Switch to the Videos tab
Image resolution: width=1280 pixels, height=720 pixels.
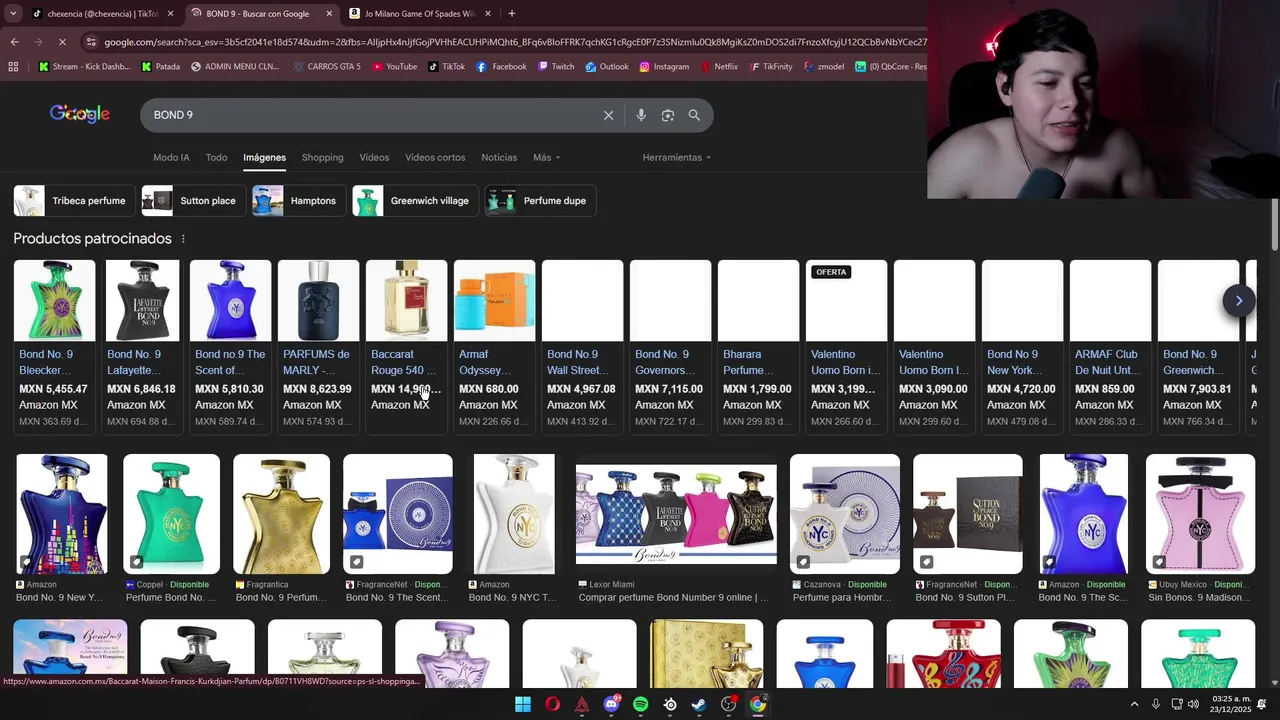pyautogui.click(x=374, y=158)
